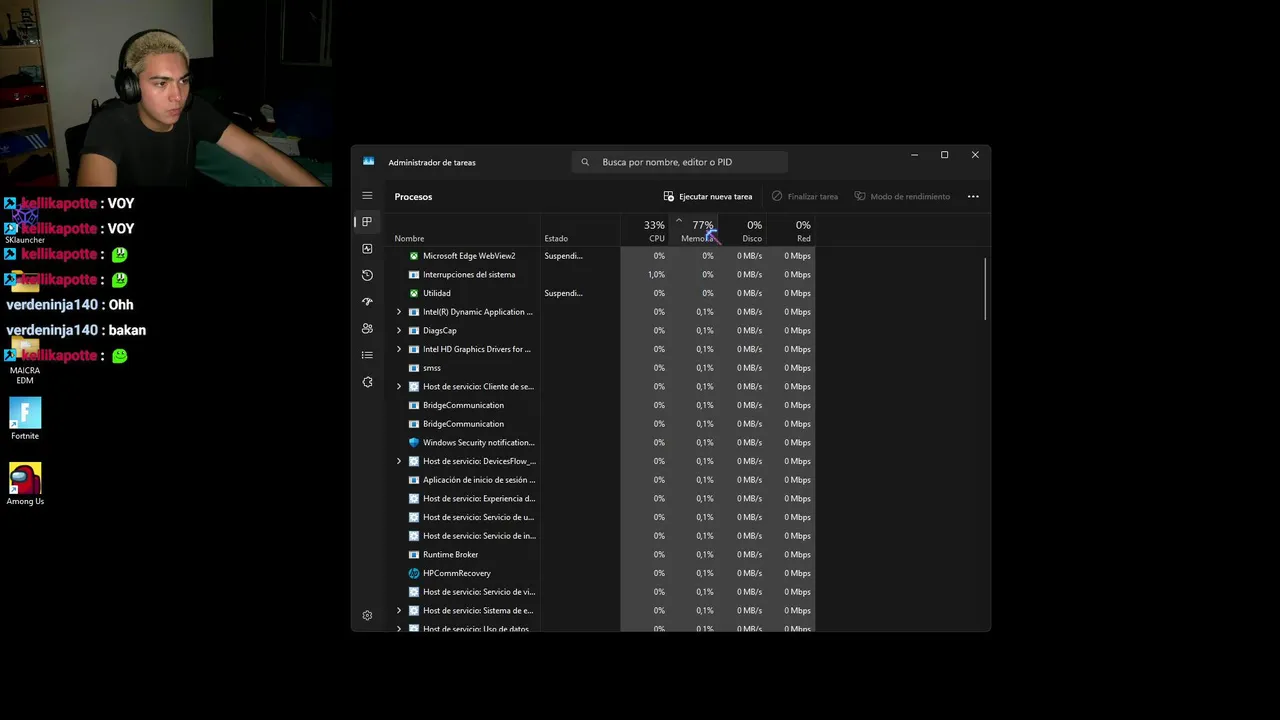Select 'Host de servicio: Experiencia d...' row
1280x720 pixels.
click(x=603, y=498)
